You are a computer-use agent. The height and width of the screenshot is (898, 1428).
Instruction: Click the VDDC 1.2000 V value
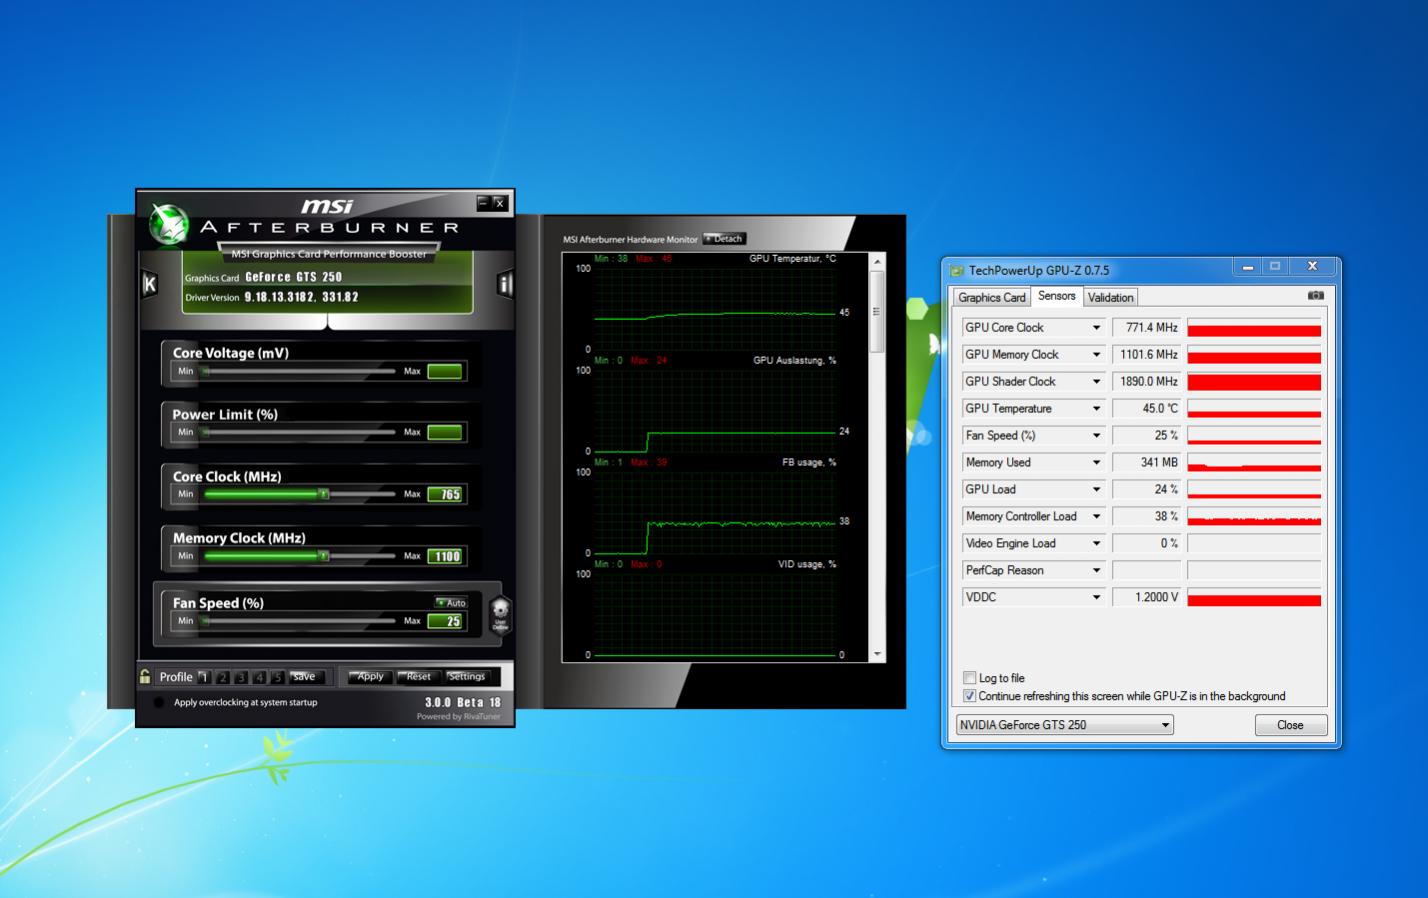coord(1147,597)
